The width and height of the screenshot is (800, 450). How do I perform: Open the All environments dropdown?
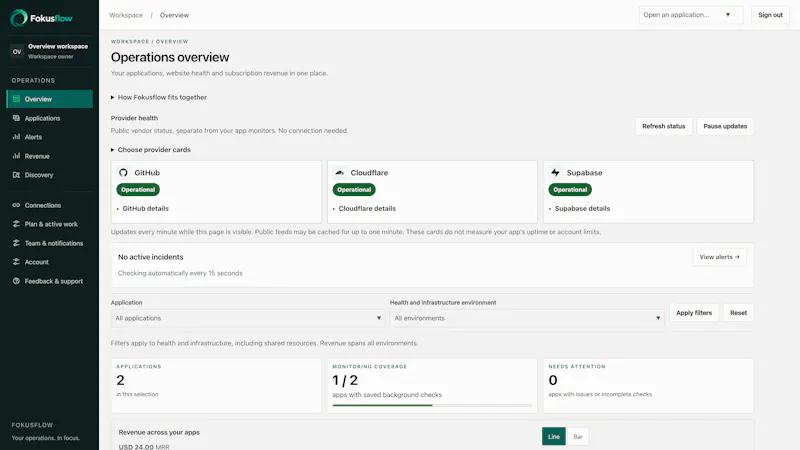point(527,318)
